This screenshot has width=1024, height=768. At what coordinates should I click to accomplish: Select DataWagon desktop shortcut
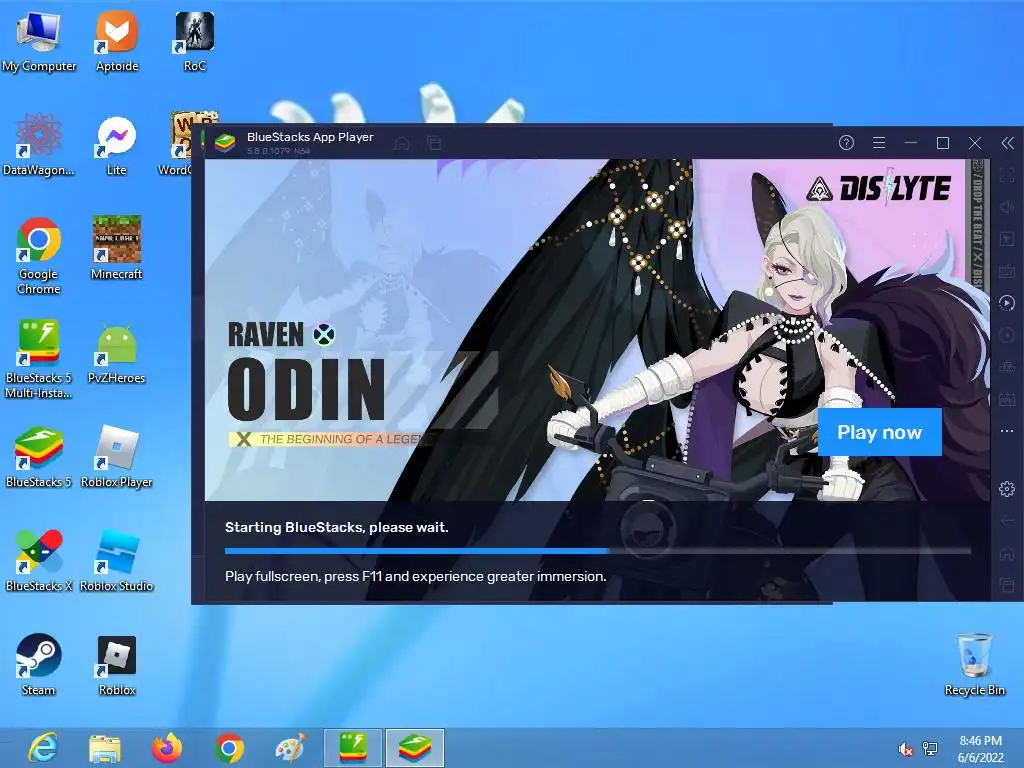(39, 145)
